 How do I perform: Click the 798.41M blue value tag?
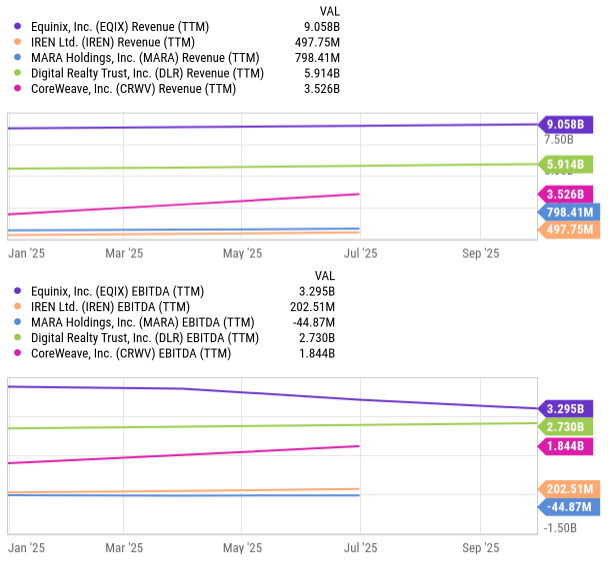568,212
